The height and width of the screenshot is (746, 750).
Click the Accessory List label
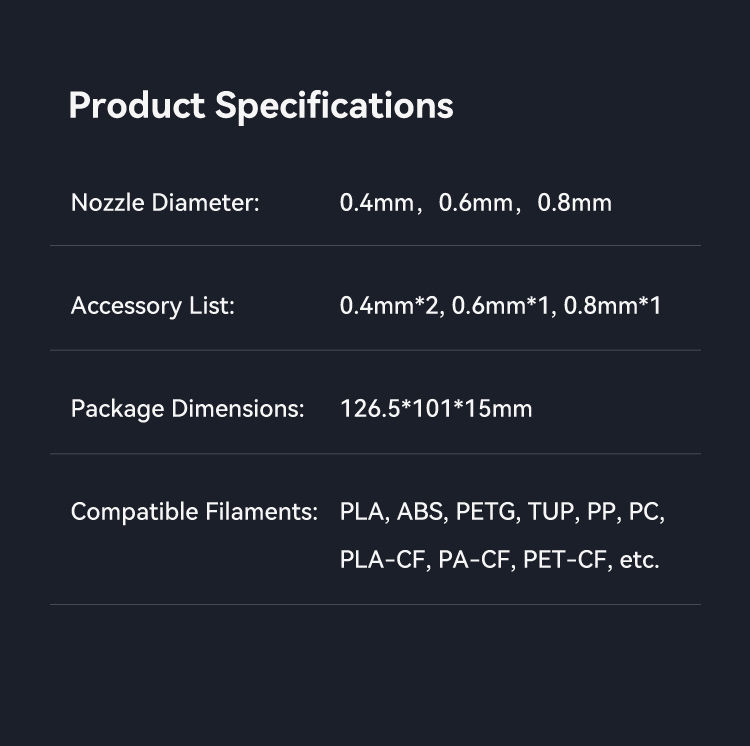click(152, 306)
